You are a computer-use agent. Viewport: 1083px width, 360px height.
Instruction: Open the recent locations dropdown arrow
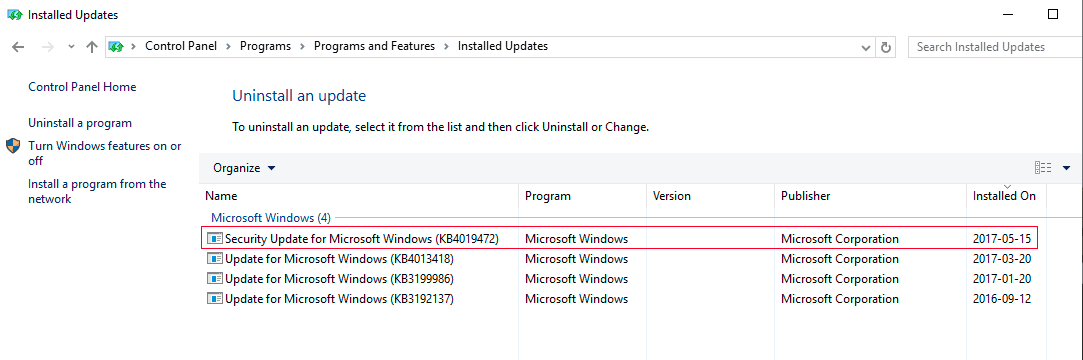click(x=71, y=47)
